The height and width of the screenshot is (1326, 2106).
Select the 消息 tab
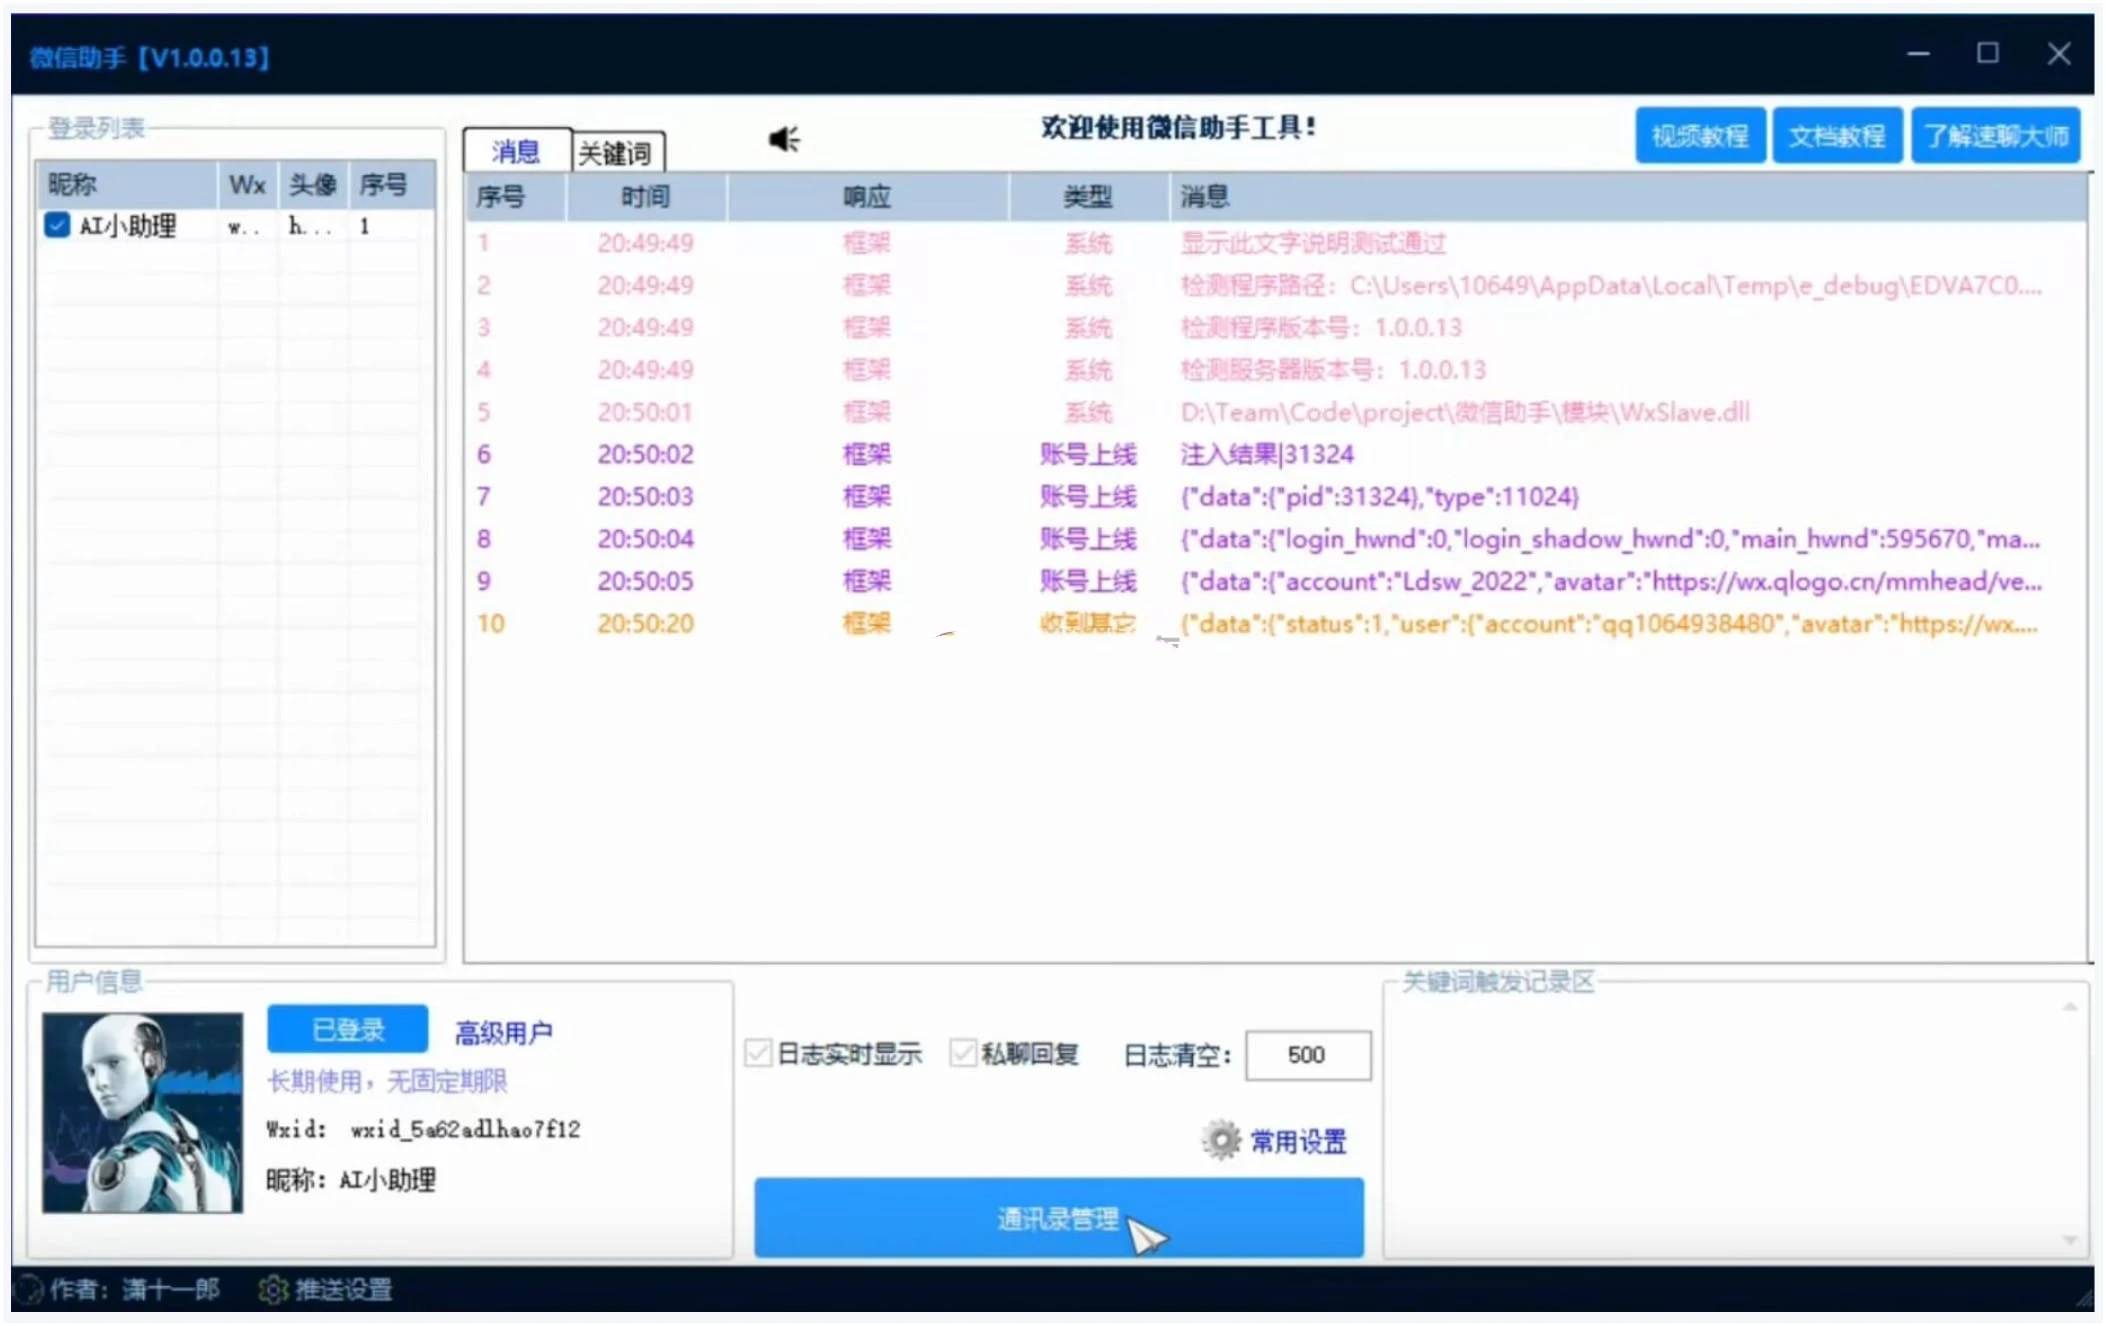click(x=515, y=151)
